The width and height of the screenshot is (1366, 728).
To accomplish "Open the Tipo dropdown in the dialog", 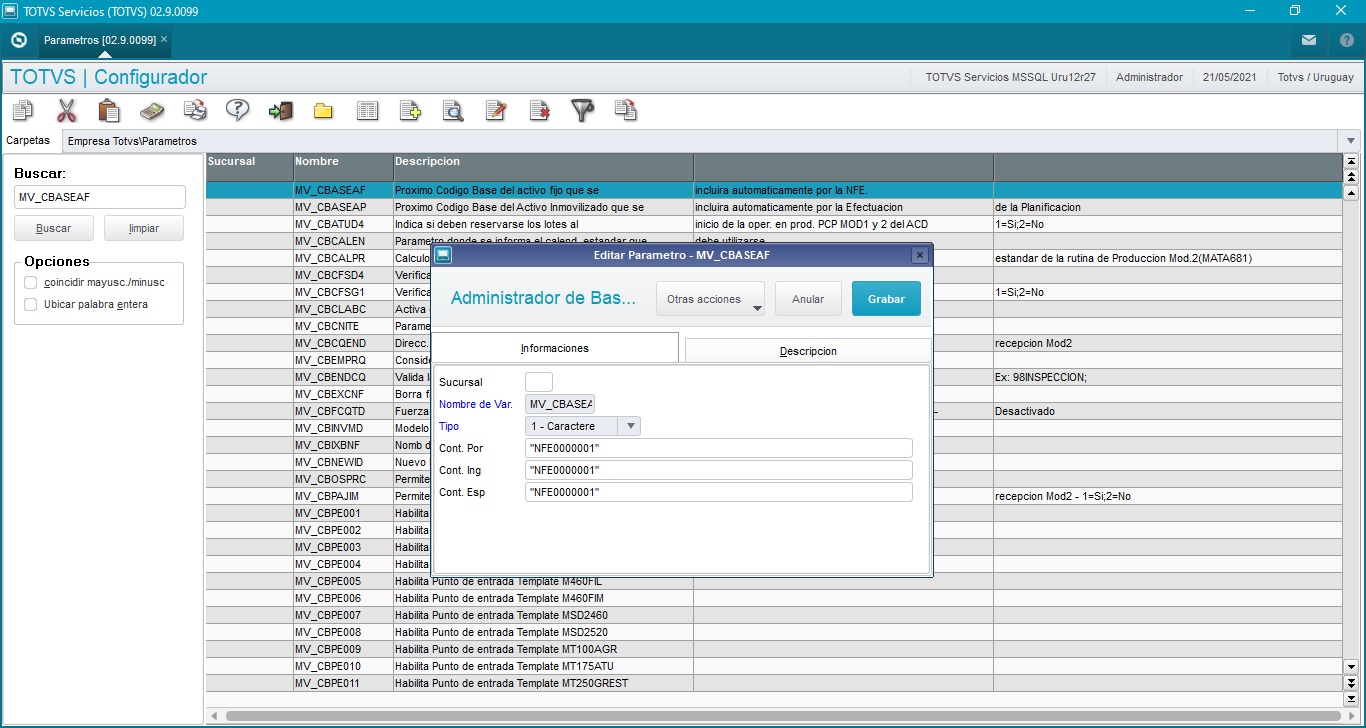I will [630, 426].
